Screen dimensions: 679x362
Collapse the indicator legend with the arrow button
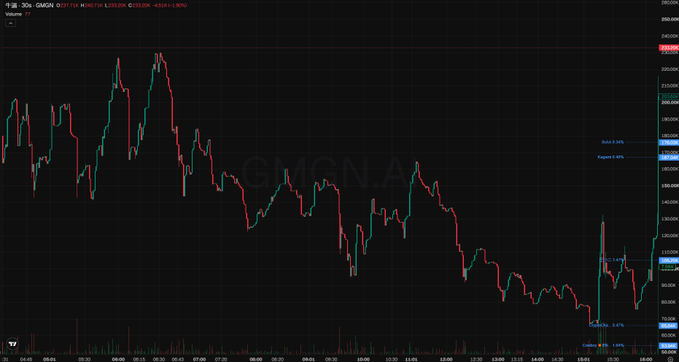10,23
